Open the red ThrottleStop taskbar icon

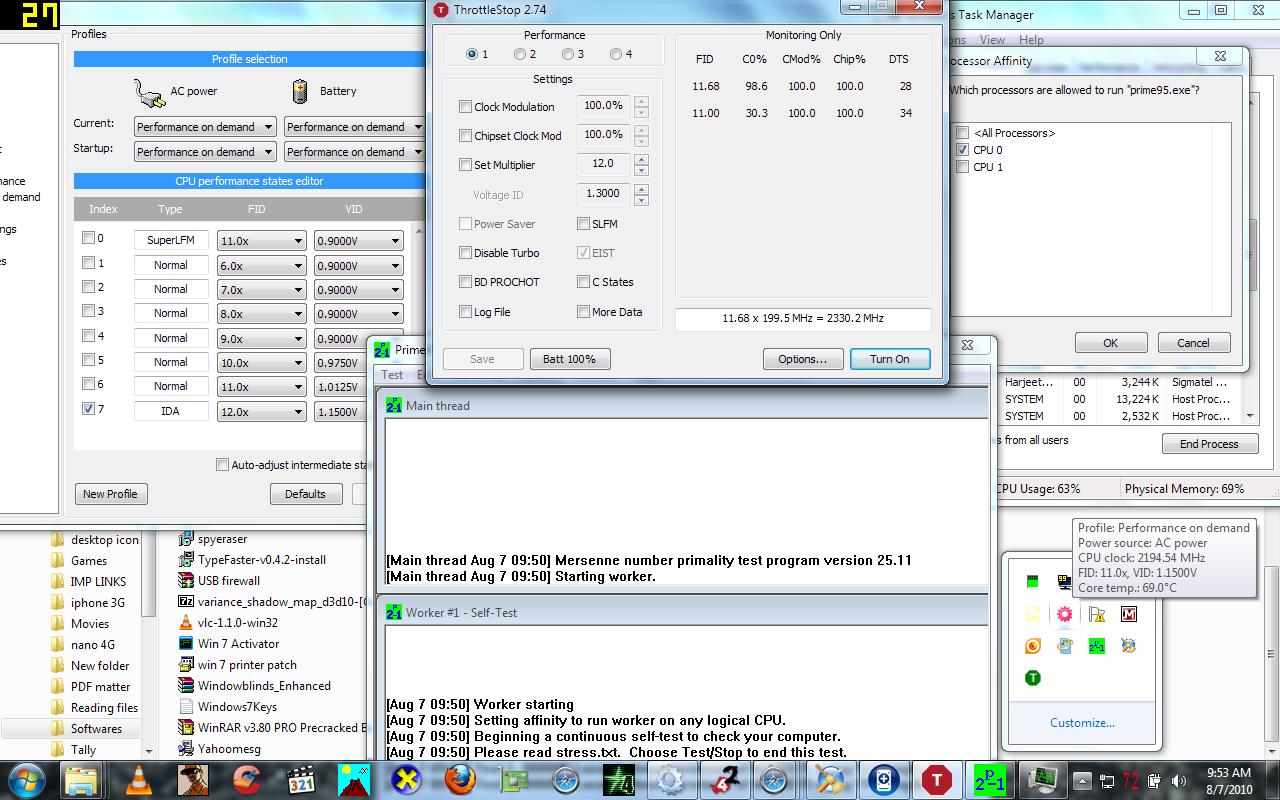click(937, 778)
